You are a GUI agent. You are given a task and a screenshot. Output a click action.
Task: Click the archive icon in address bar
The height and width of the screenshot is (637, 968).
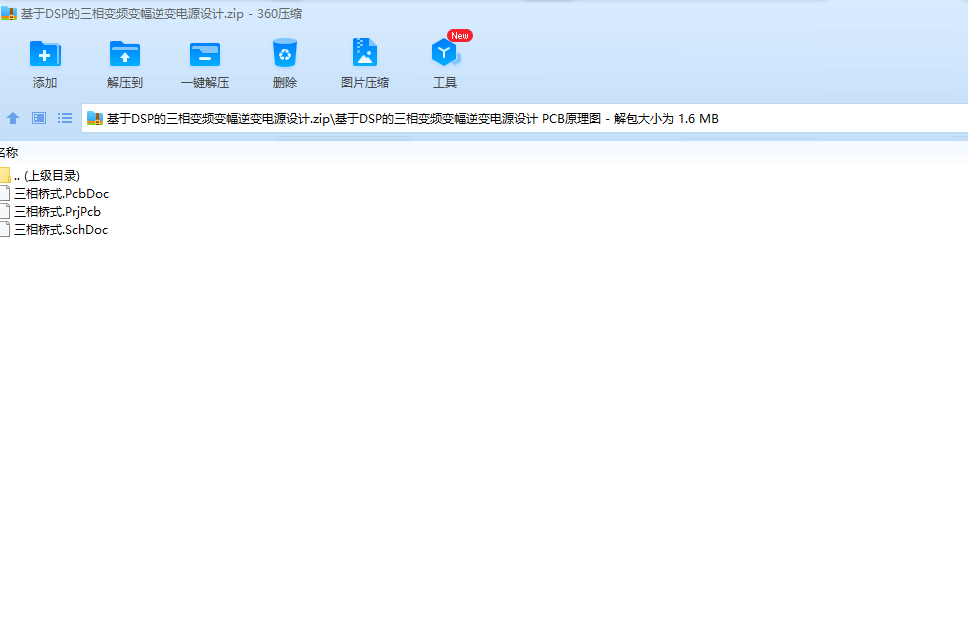[94, 118]
